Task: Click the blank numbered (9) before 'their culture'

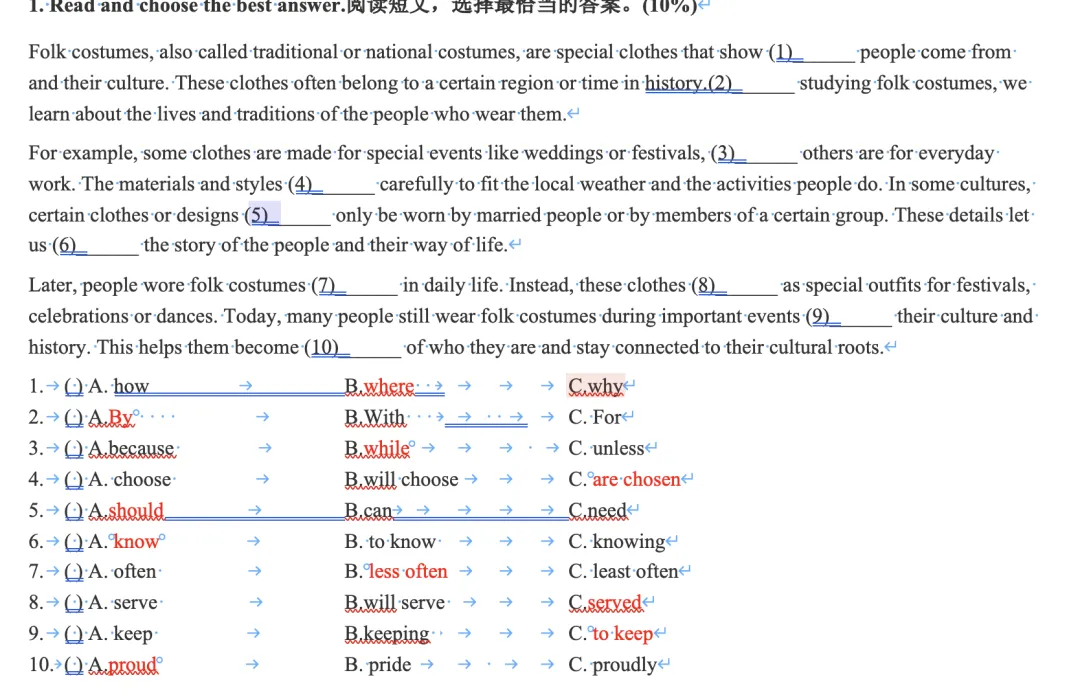Action: tap(849, 316)
